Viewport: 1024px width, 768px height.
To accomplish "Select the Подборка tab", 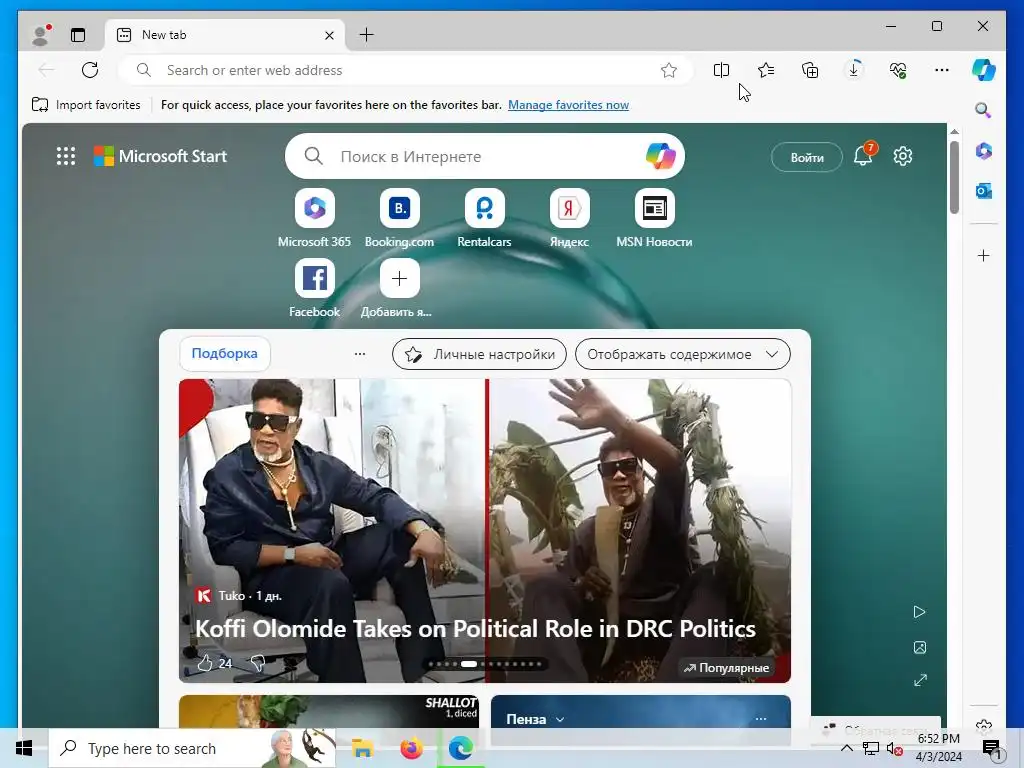I will point(225,353).
